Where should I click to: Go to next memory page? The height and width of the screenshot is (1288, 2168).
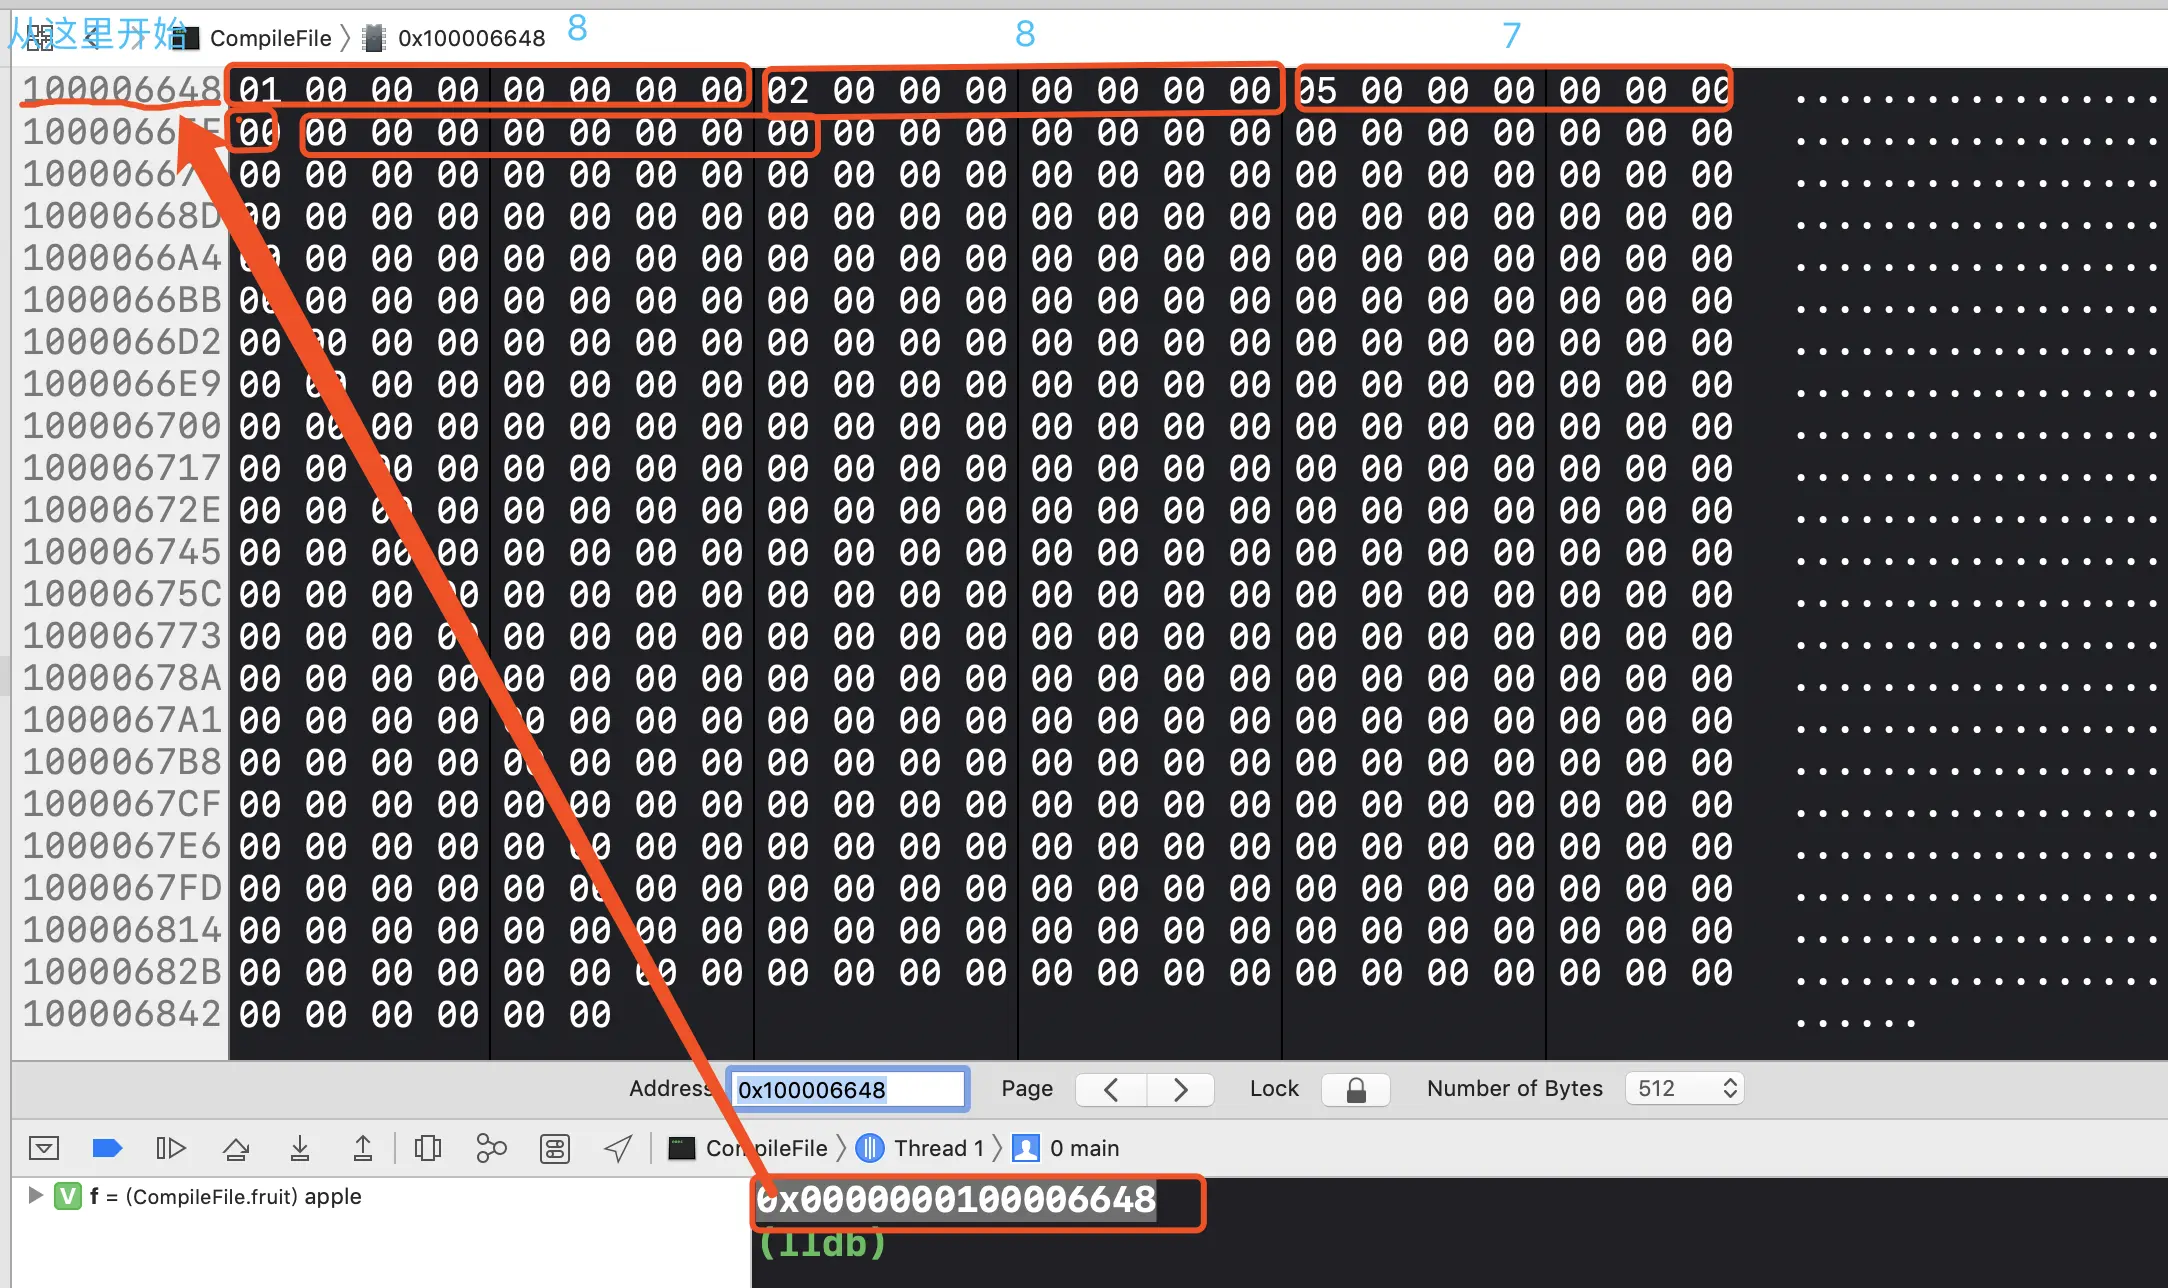pyautogui.click(x=1180, y=1089)
